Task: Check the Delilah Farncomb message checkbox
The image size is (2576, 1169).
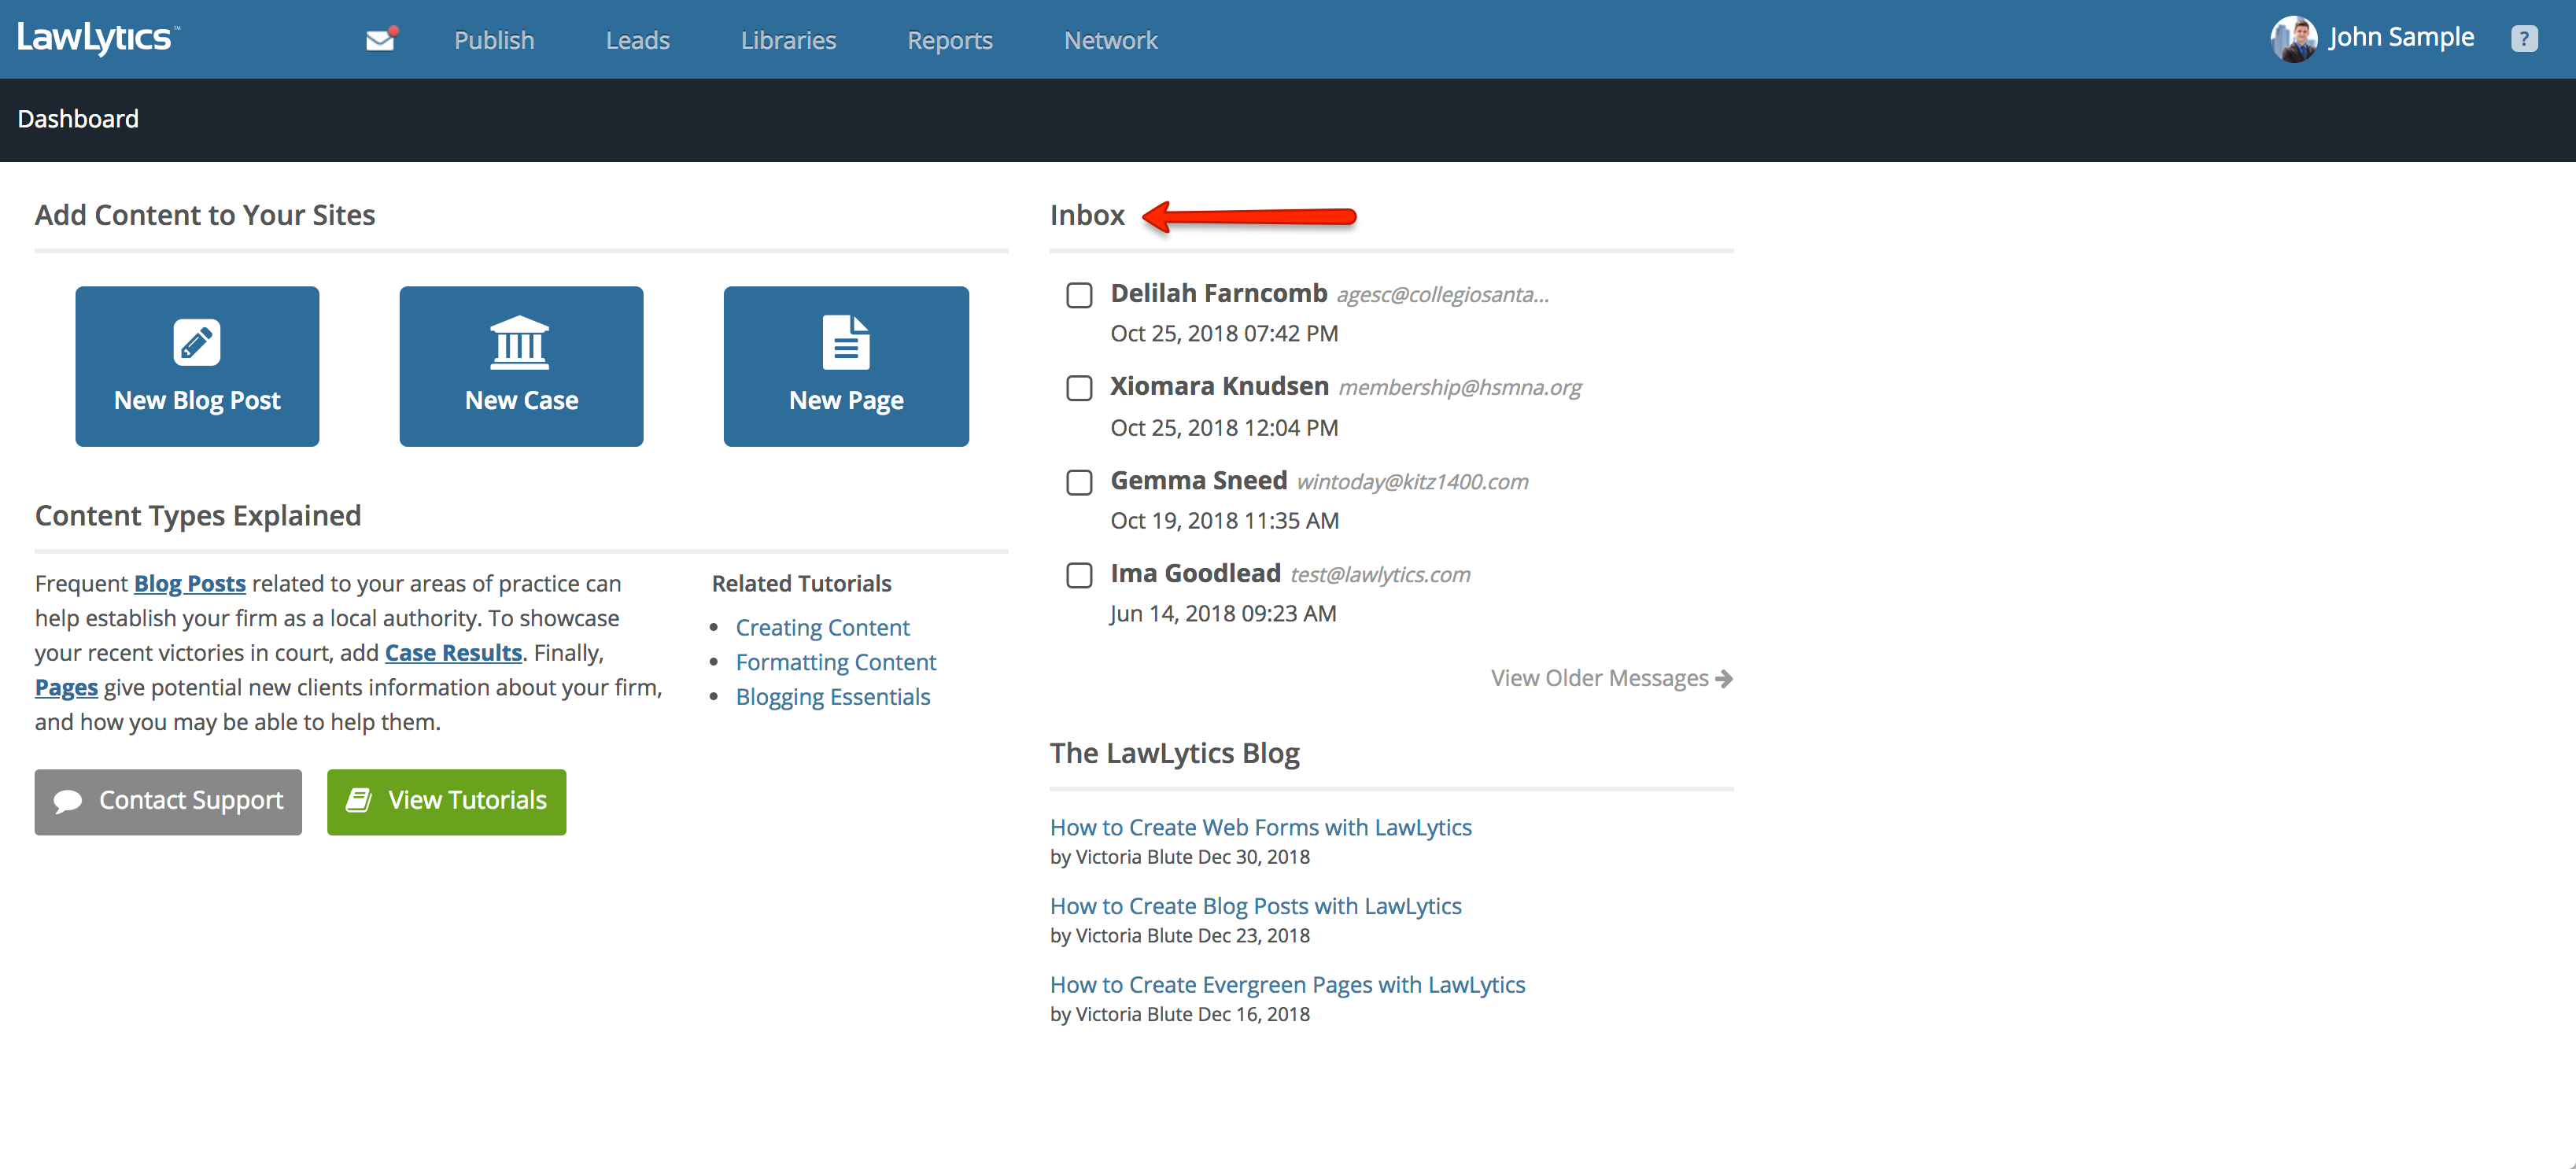Action: pos(1079,295)
